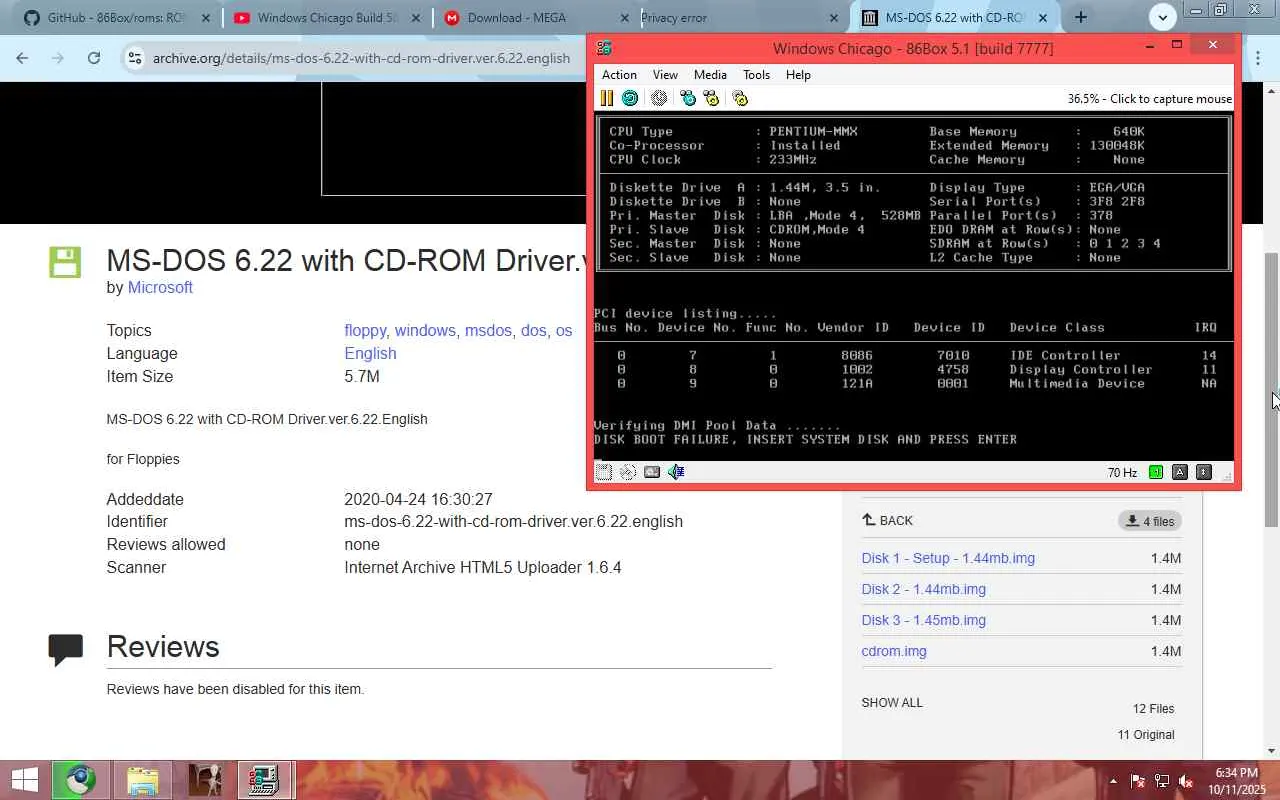This screenshot has width=1280, height=800.
Task: Hard reset the 86Box machine
Action: point(630,98)
